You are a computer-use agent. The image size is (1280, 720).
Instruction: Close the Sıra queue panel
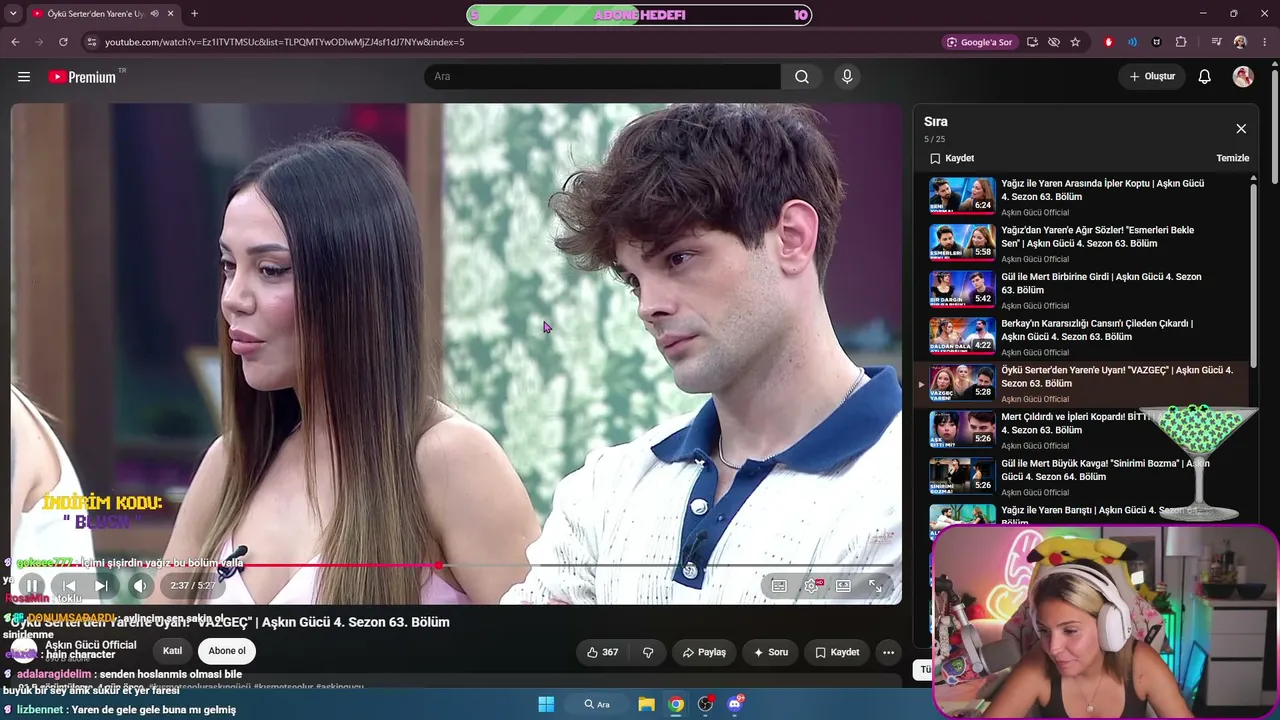click(x=1241, y=129)
